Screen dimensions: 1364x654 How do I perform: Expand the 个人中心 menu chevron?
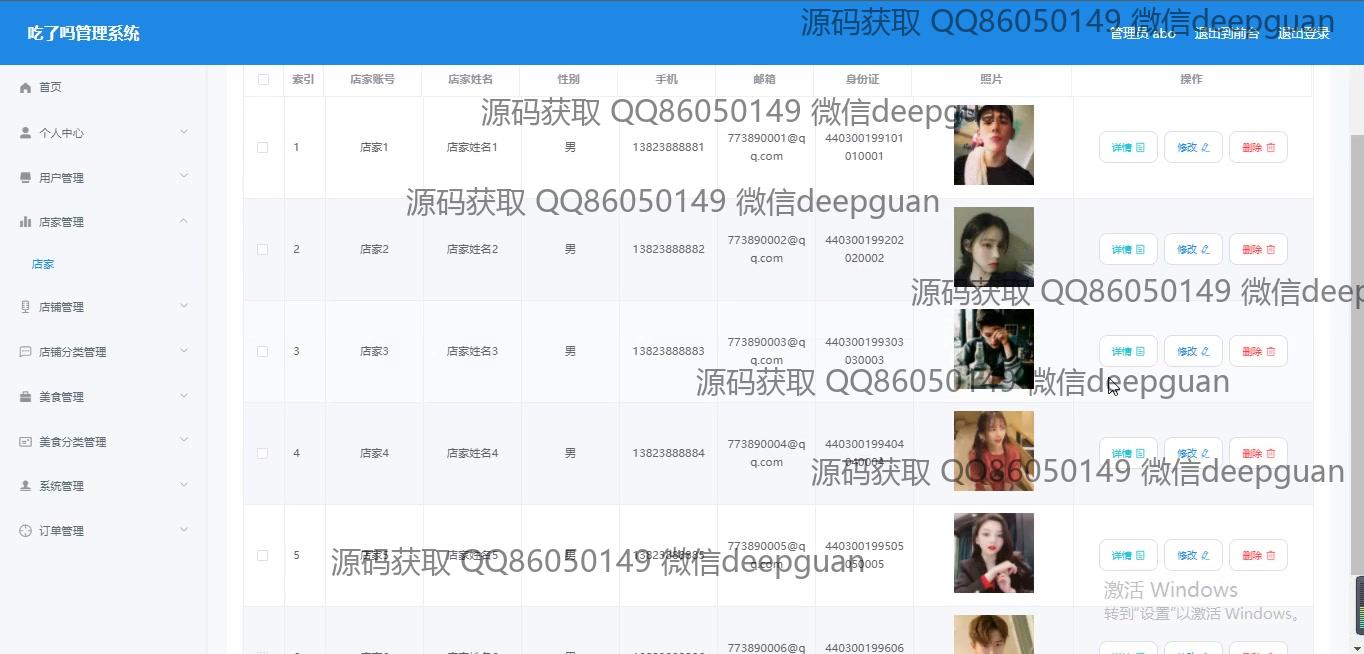184,132
